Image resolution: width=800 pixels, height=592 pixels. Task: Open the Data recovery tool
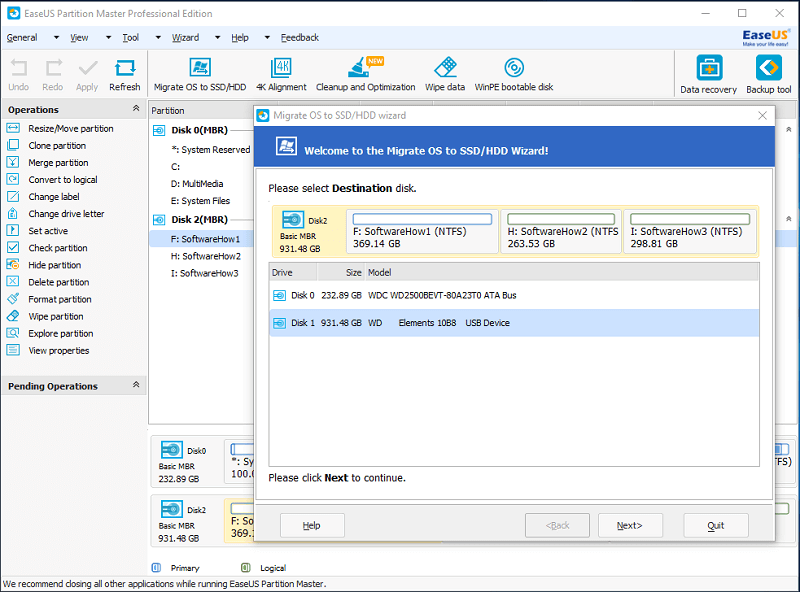click(x=709, y=75)
